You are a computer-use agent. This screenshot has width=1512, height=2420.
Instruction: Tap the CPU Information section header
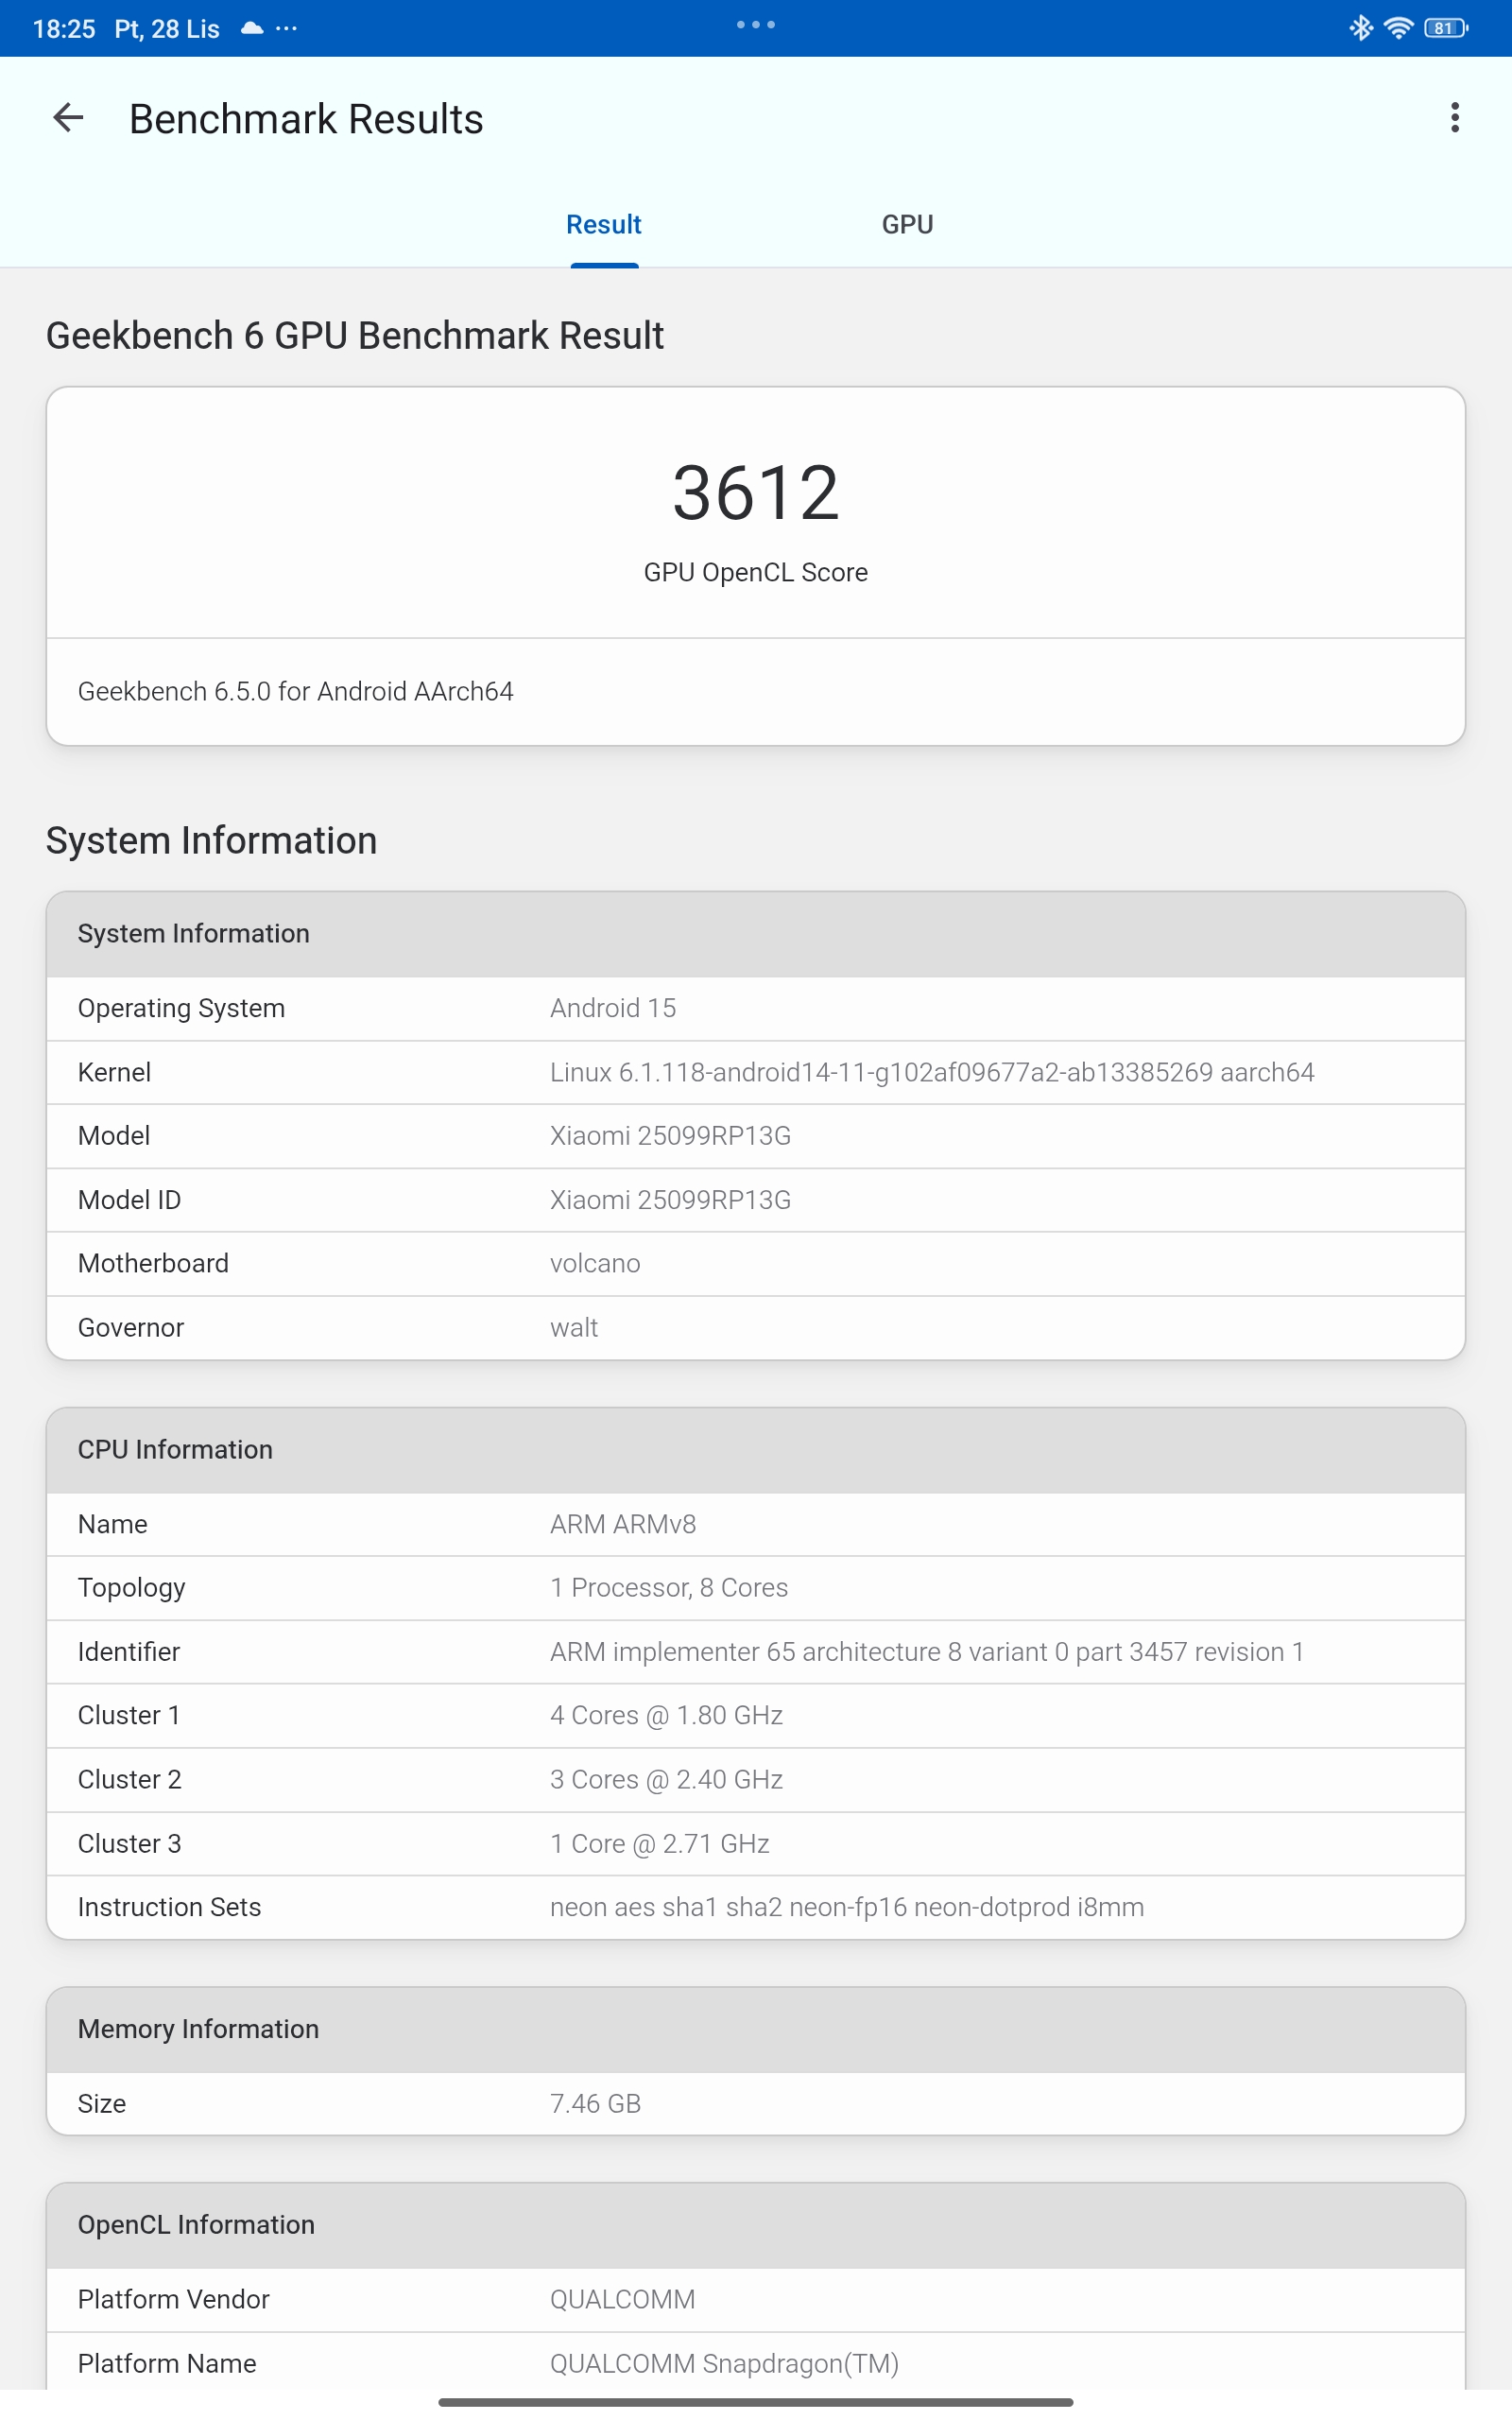tap(755, 1449)
